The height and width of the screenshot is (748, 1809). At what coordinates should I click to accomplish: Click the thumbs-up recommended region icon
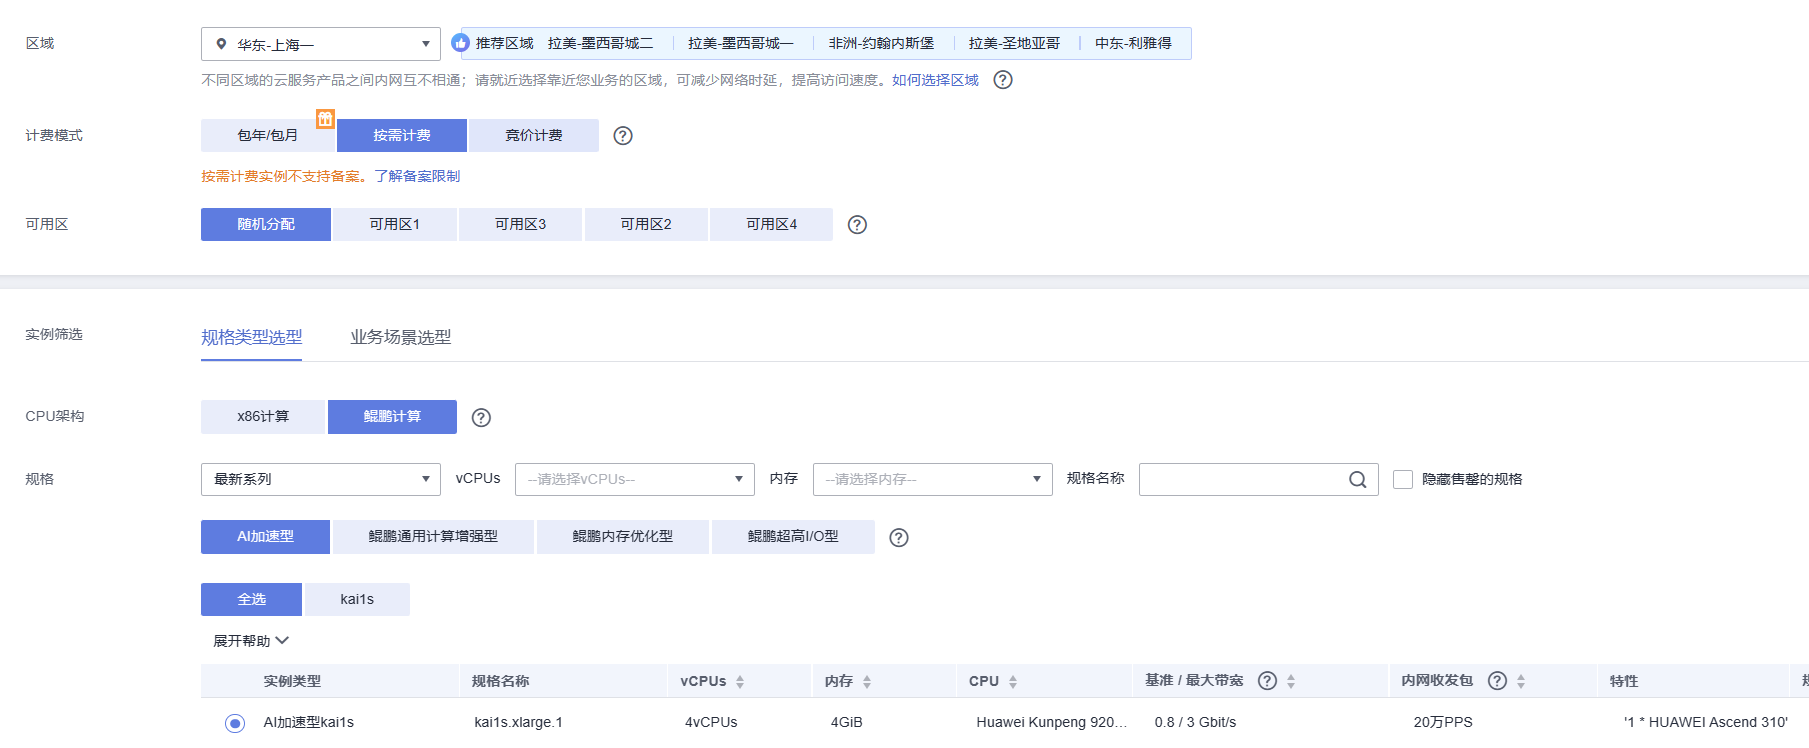461,43
